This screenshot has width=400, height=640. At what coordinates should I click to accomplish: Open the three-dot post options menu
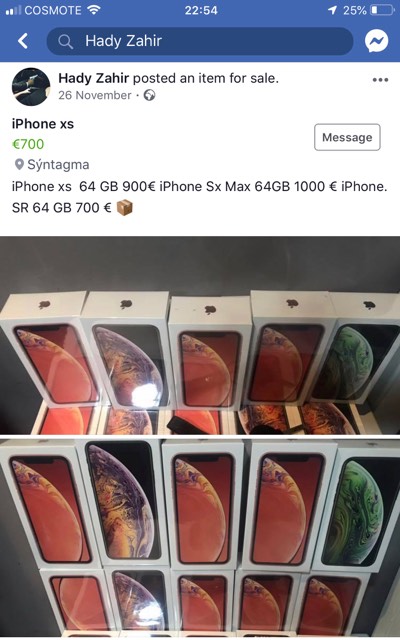tap(380, 80)
